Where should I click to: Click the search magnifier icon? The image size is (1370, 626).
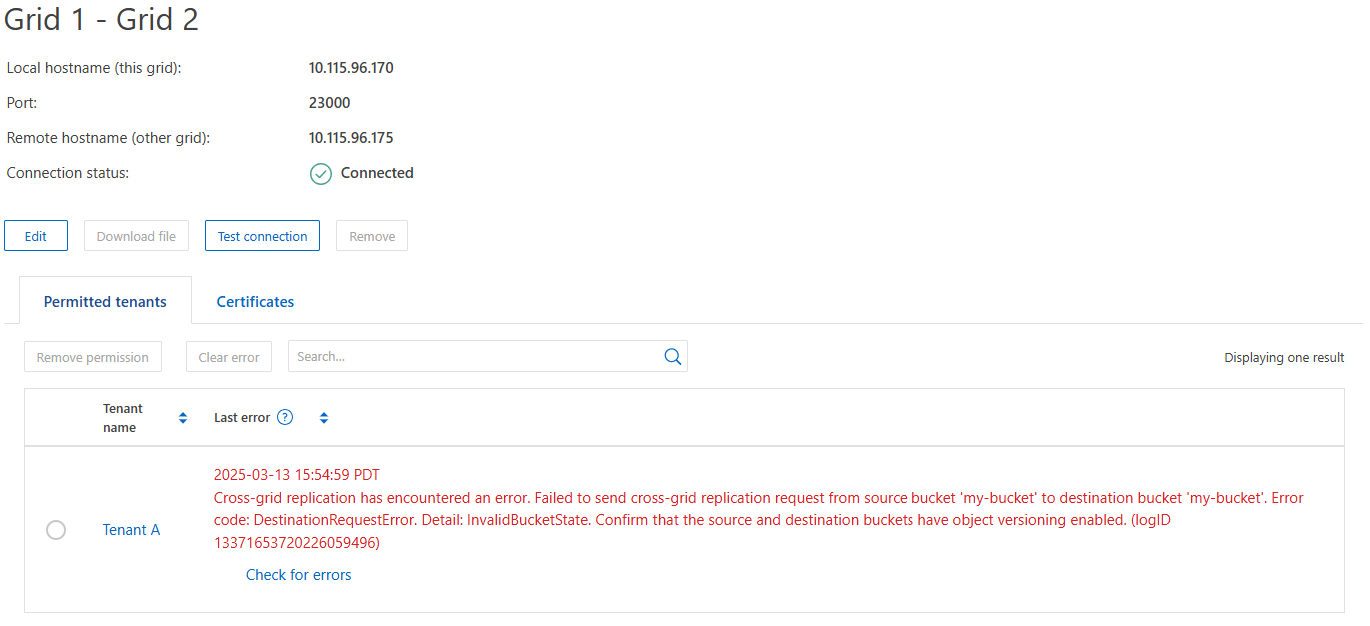point(672,357)
